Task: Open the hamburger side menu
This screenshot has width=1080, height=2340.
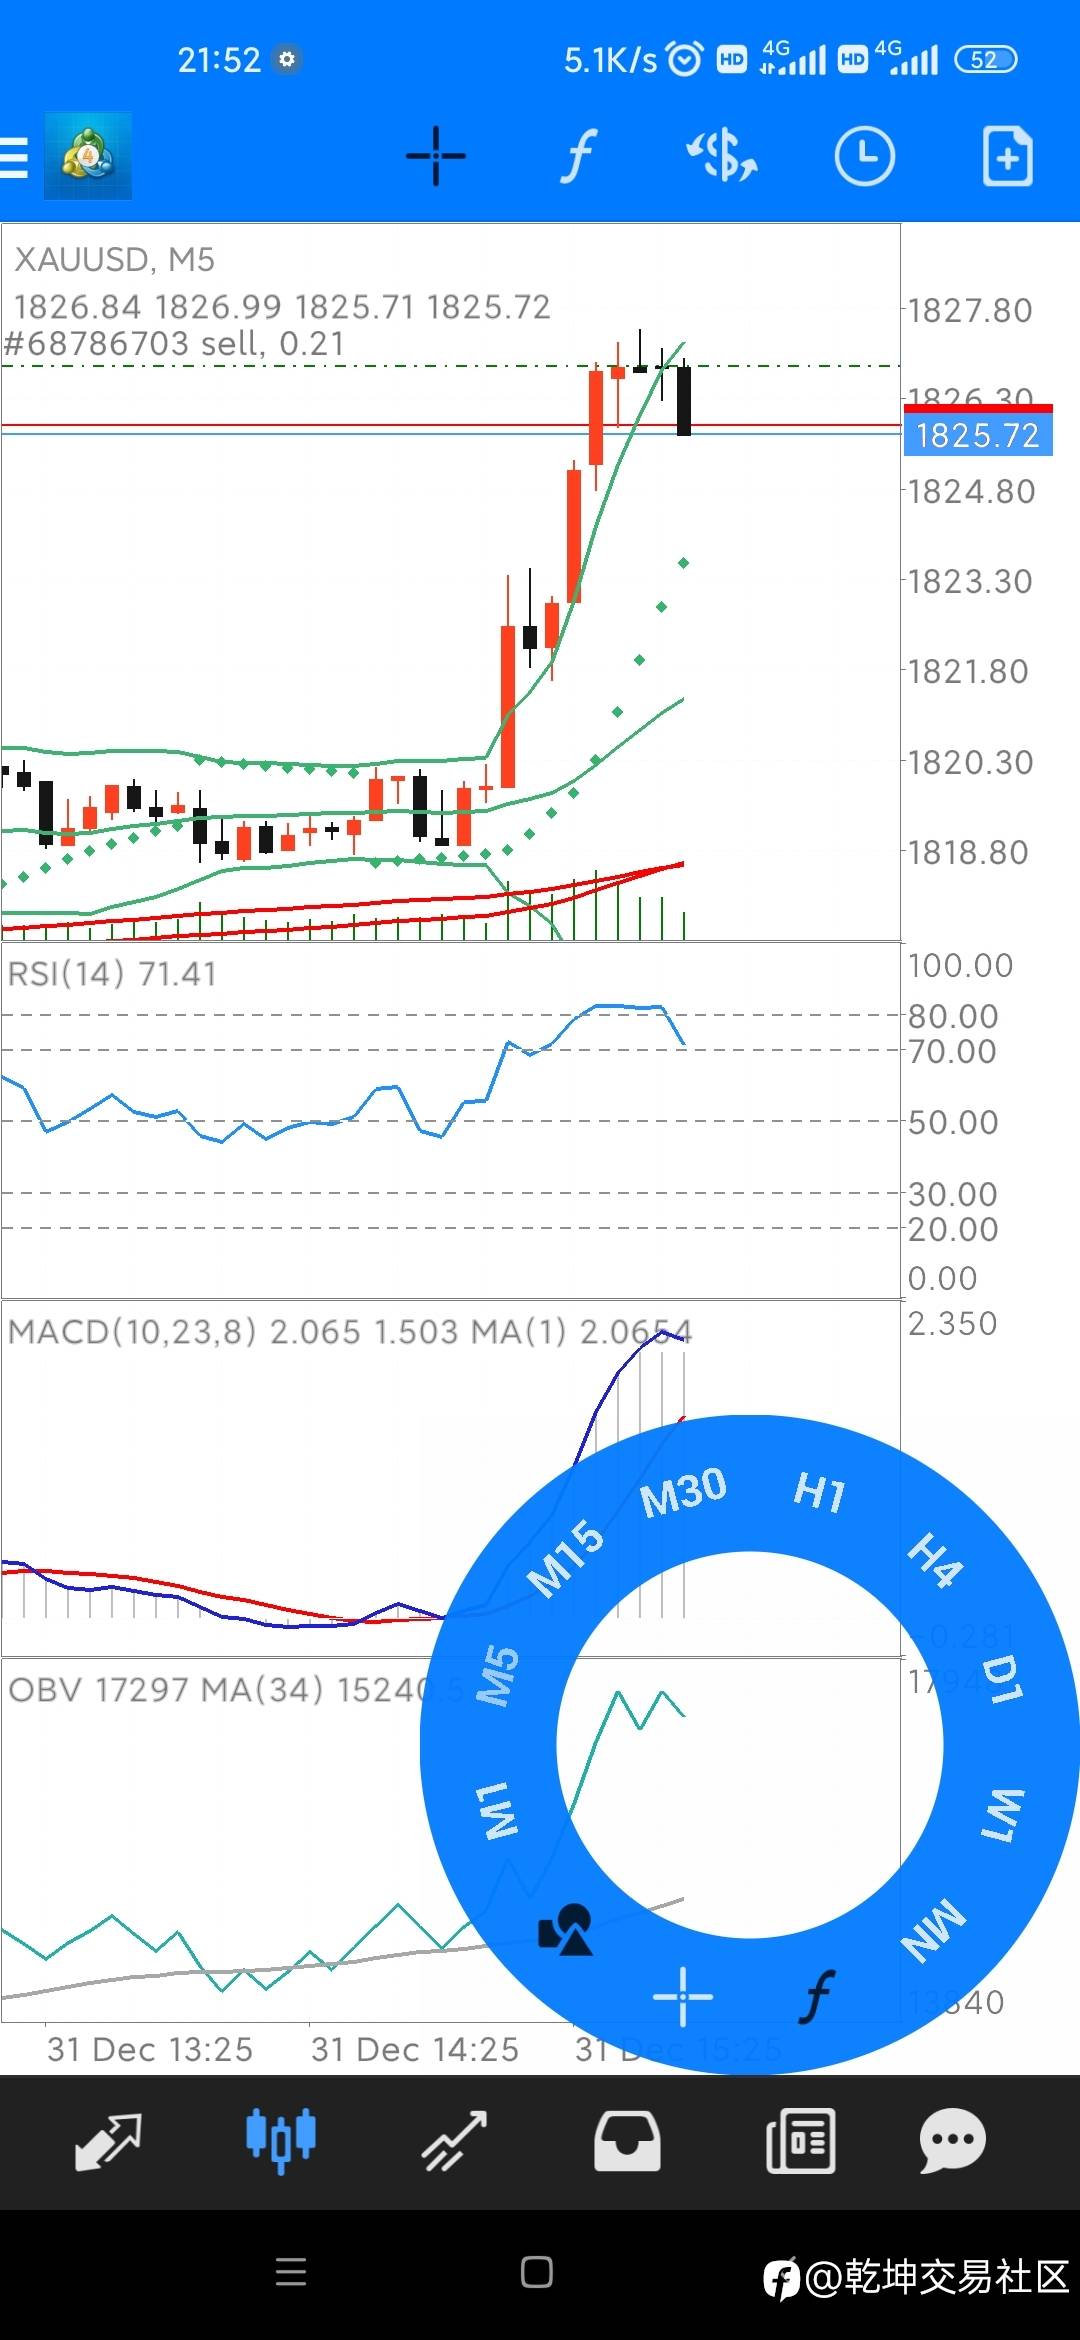Action: tap(14, 157)
